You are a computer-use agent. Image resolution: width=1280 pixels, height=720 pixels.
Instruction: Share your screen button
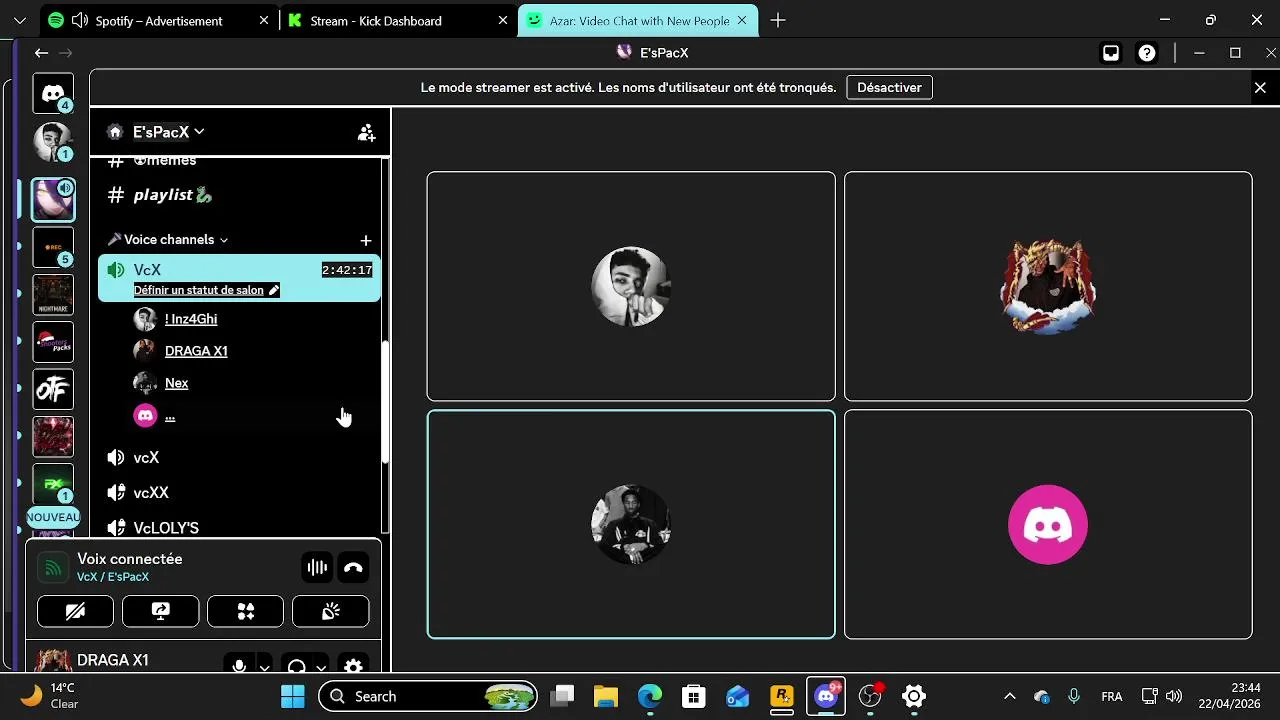[x=160, y=611]
